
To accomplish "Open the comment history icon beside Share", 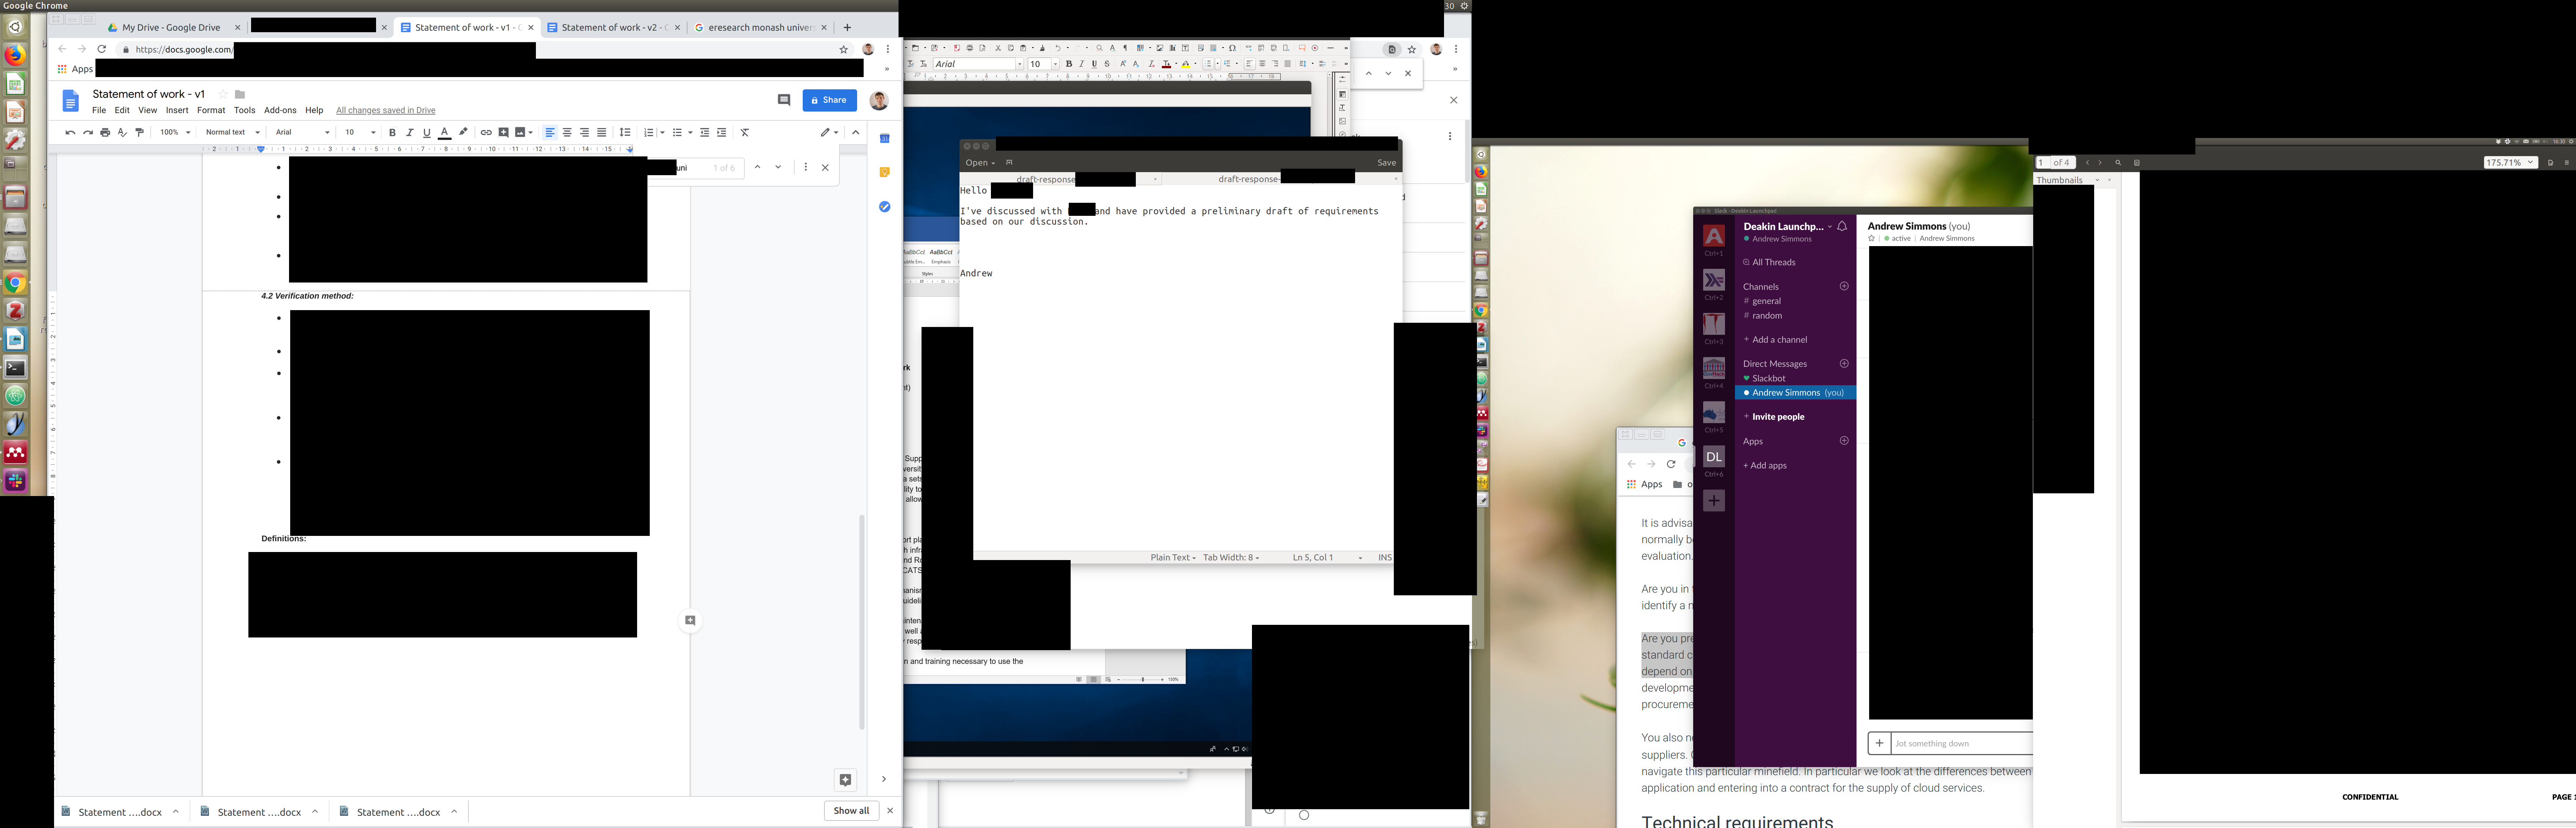I will coord(784,100).
